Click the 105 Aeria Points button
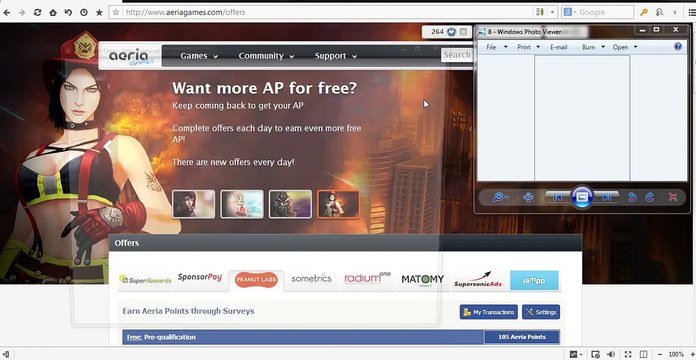Screen dimensions: 696x360 (x=522, y=337)
